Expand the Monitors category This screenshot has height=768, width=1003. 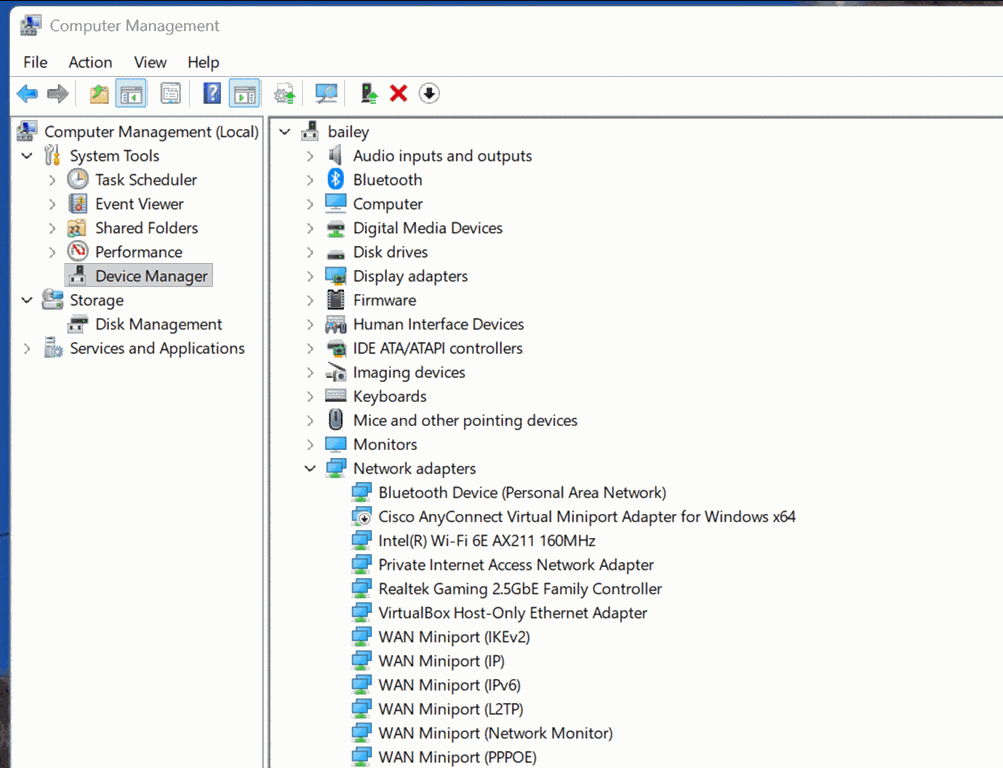(310, 444)
